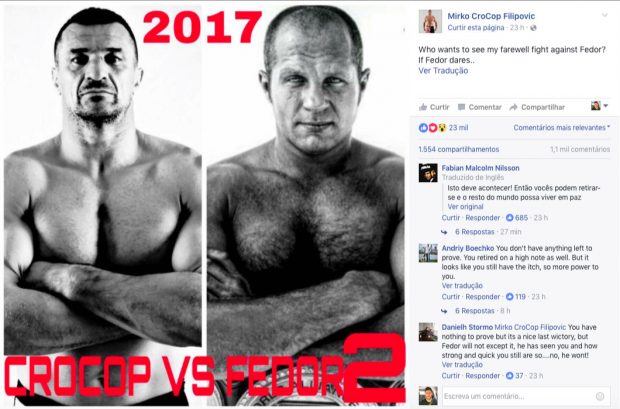Viewport: 620px width, 409px height.
Task: Open emoji picker in comment field
Action: (599, 396)
